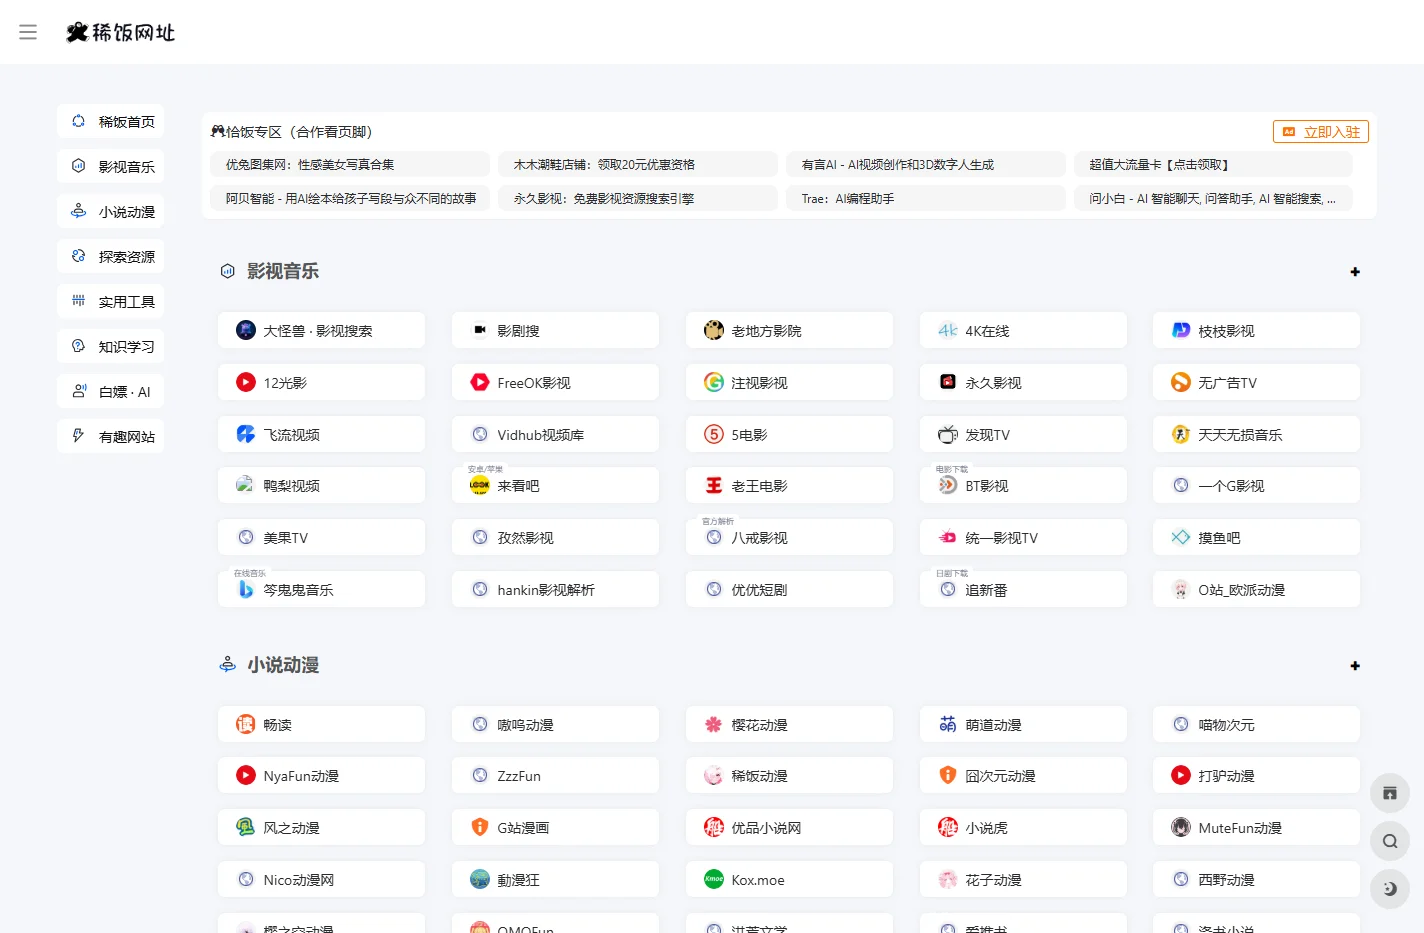1424x933 pixels.
Task: Open 追新番 link
Action: tap(1023, 589)
